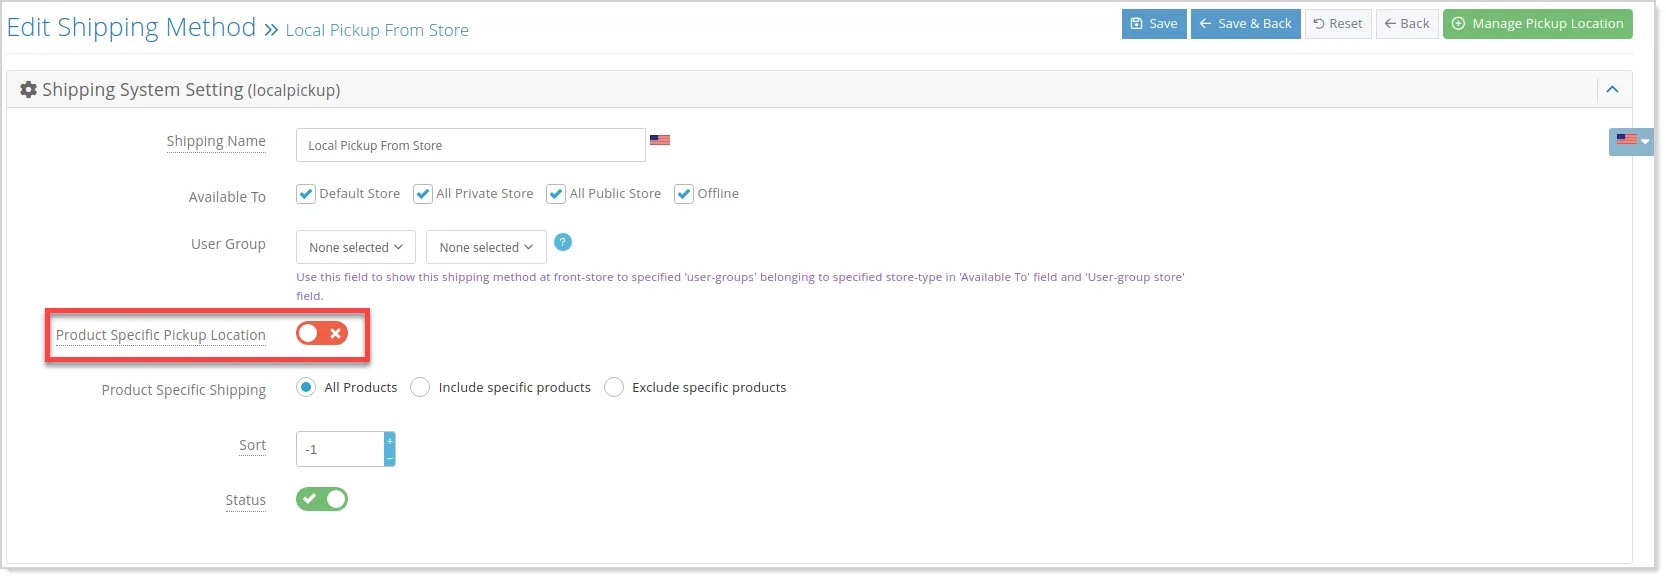Click the blue help question mark icon
This screenshot has width=1666, height=579.
(563, 242)
